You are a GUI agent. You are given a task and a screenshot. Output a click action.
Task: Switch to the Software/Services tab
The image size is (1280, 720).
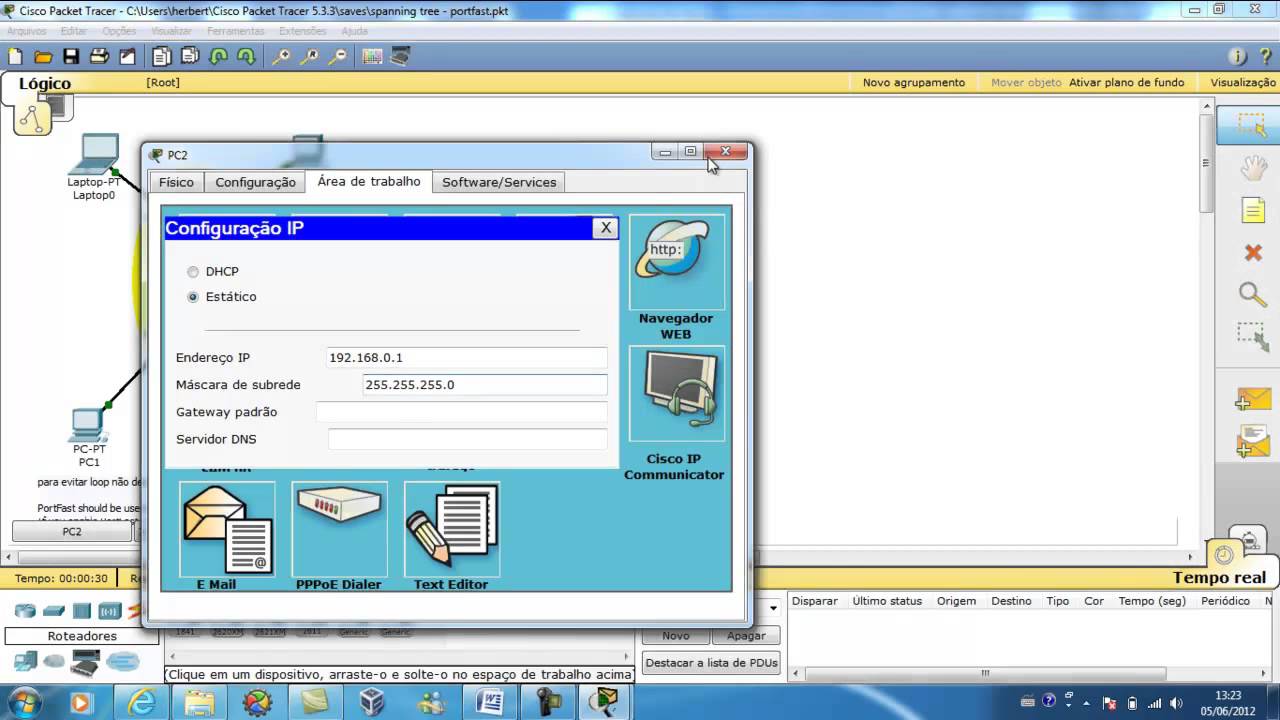(x=499, y=182)
